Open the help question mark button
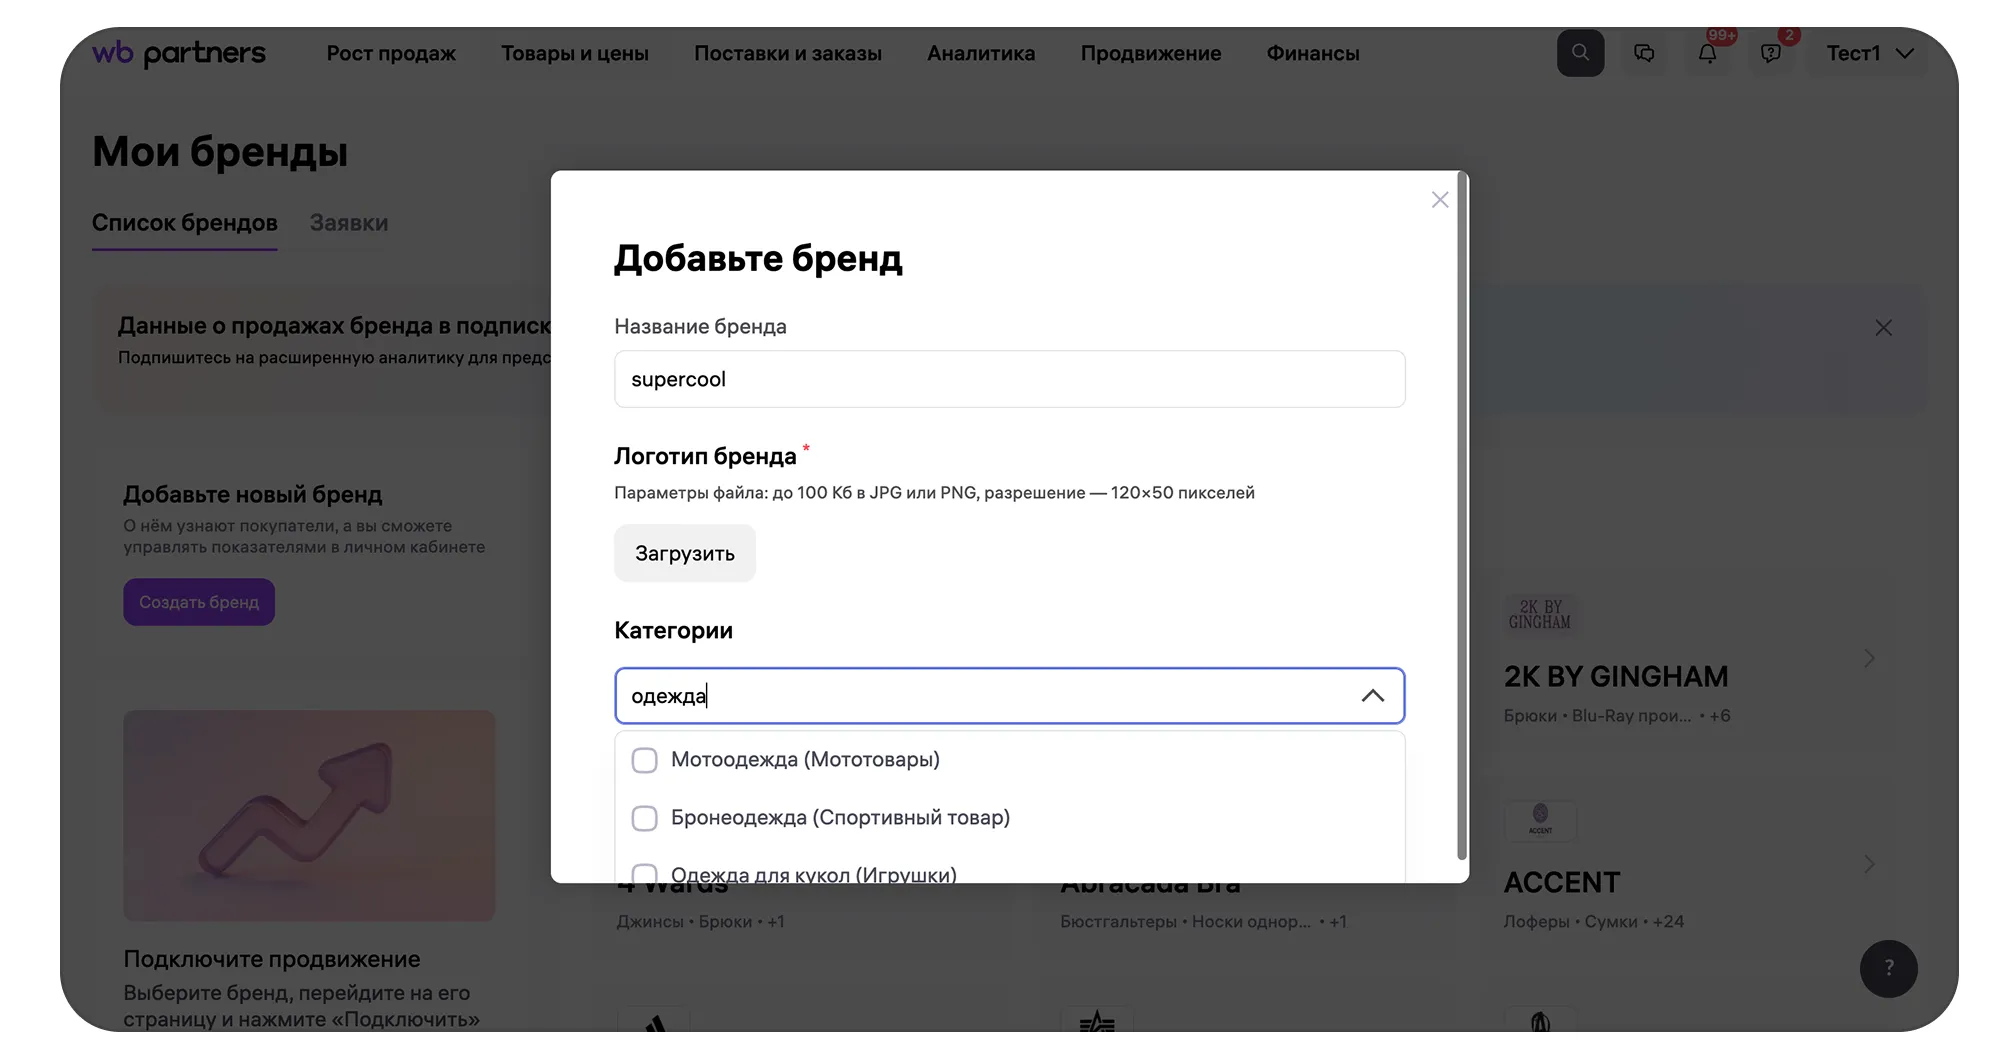 click(1888, 968)
